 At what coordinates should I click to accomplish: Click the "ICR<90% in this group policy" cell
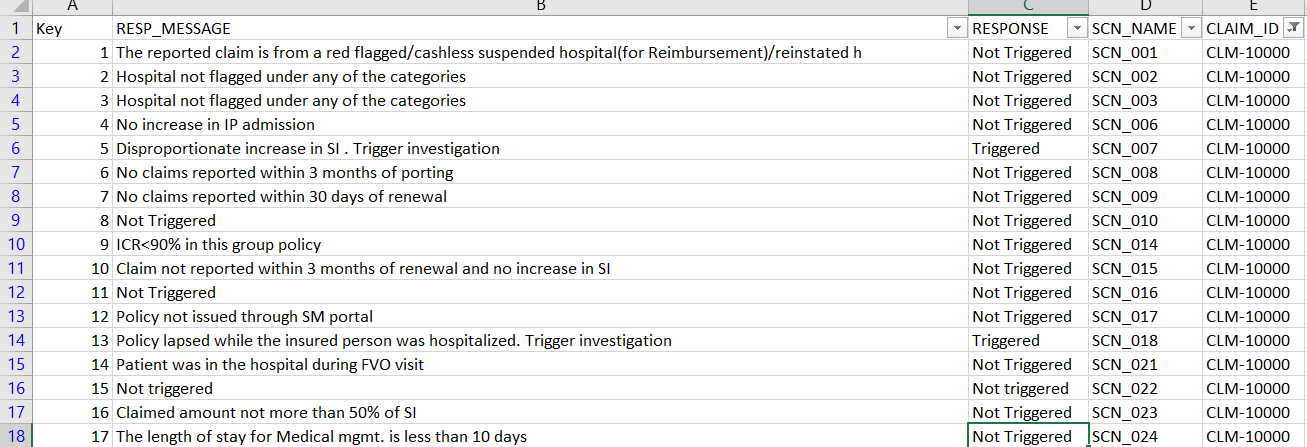point(219,245)
